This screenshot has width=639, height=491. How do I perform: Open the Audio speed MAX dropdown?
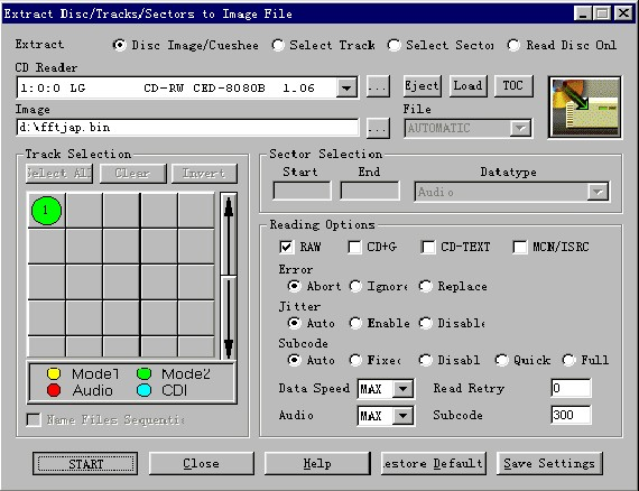pyautogui.click(x=403, y=416)
